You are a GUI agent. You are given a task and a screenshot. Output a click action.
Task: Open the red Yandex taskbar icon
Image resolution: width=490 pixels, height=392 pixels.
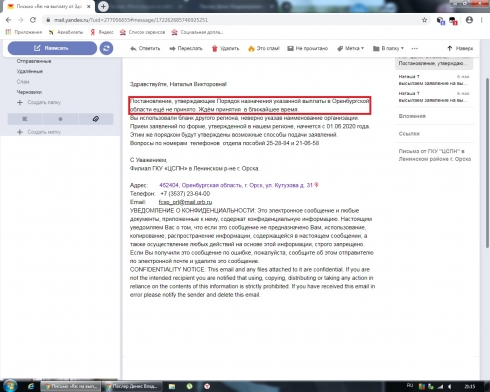pos(207,386)
